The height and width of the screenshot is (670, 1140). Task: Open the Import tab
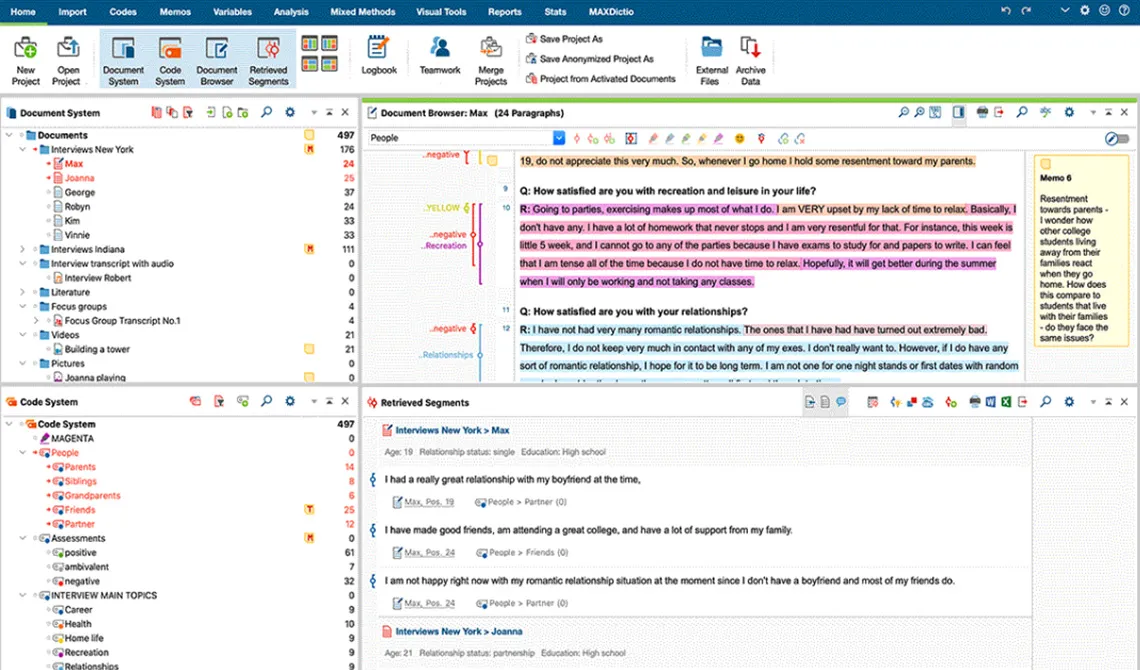[72, 12]
